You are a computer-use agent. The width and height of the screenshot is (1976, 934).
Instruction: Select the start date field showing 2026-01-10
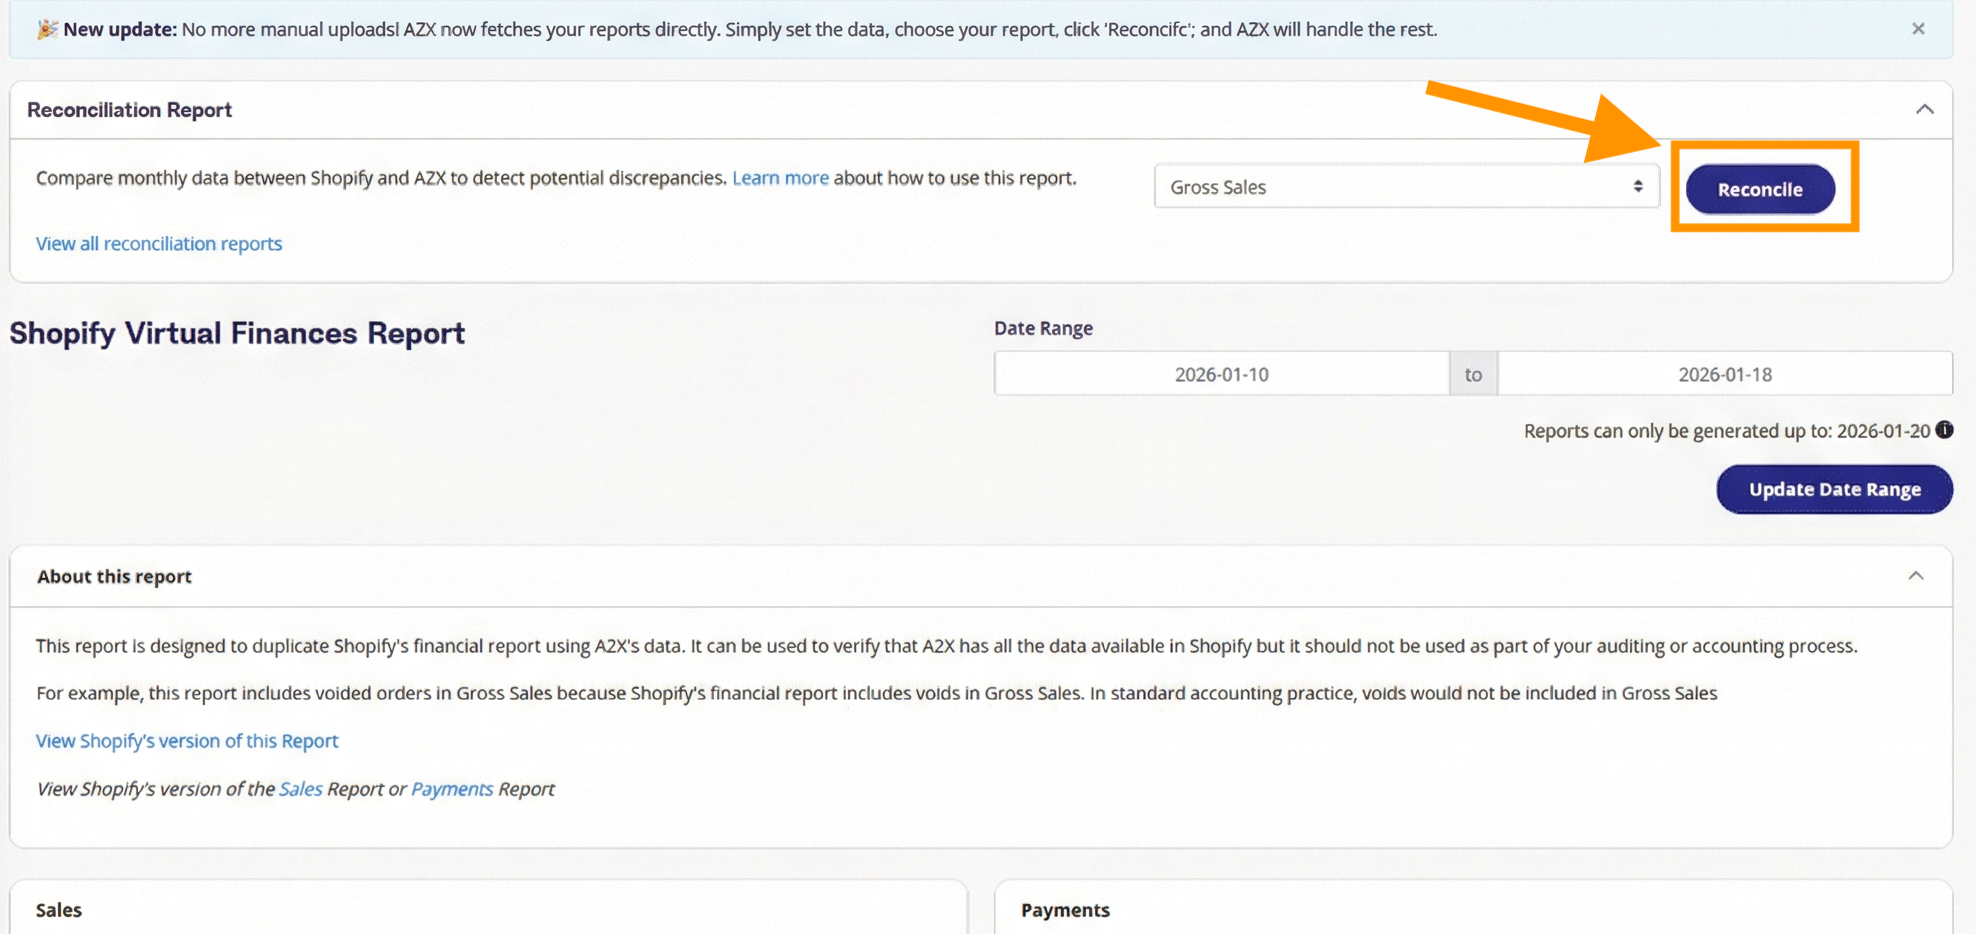click(x=1220, y=372)
